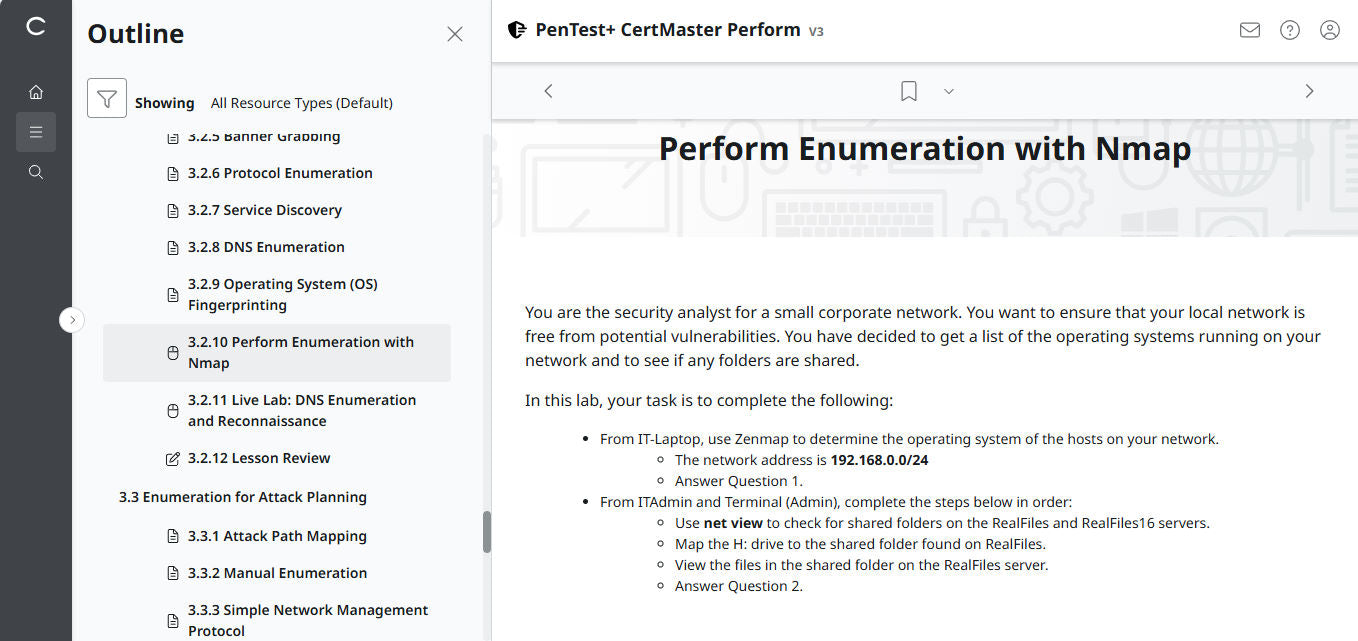Open the messages envelope icon
The height and width of the screenshot is (641, 1358).
pos(1249,30)
